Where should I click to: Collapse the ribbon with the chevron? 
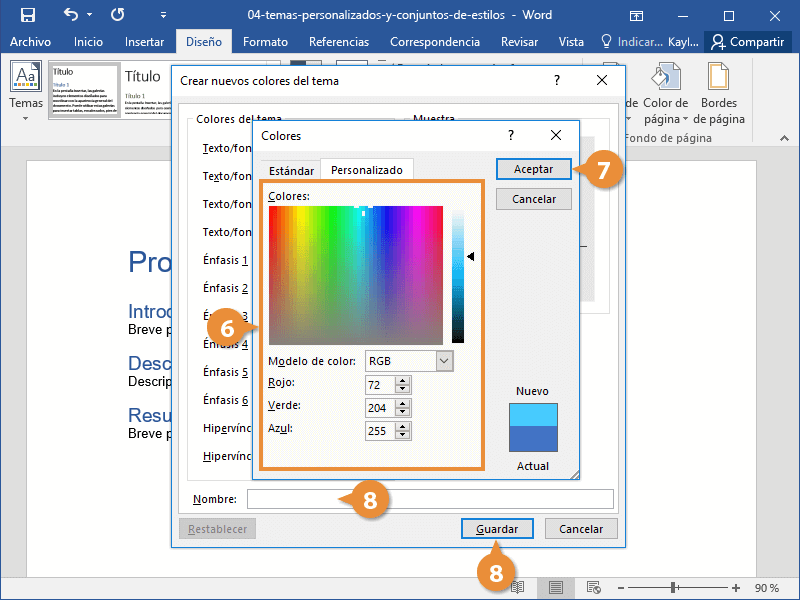pyautogui.click(x=784, y=138)
